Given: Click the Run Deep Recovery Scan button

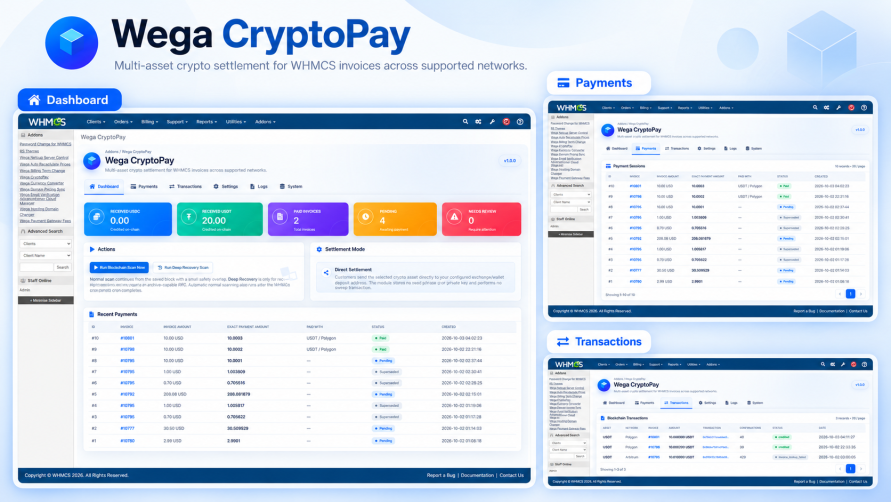Looking at the screenshot, I should [183, 267].
